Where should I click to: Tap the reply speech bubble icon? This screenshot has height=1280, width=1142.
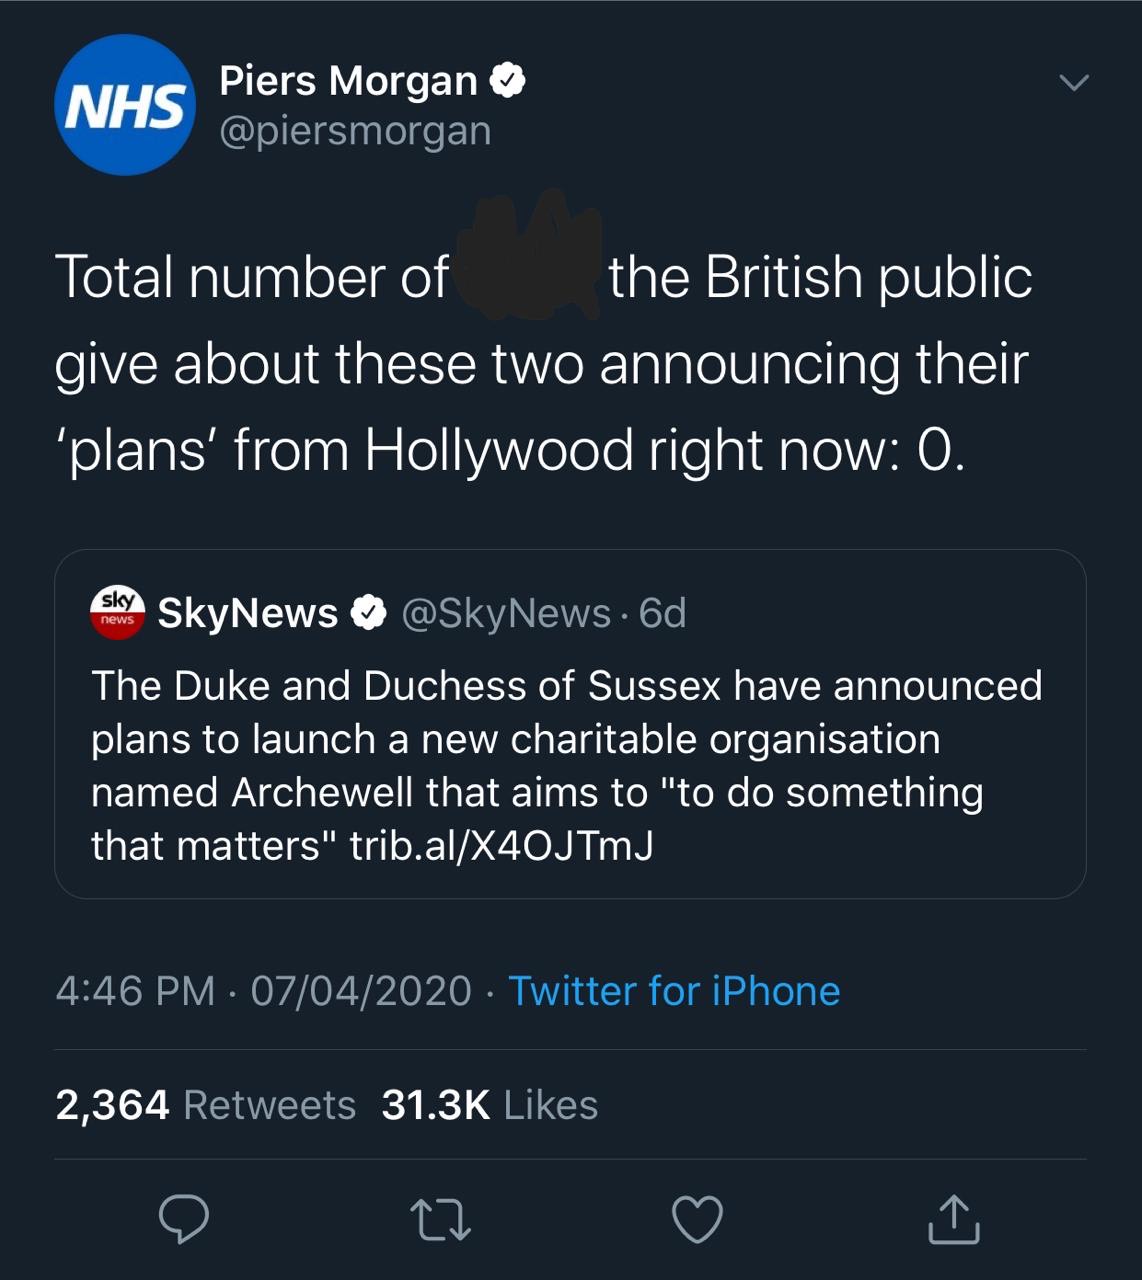[x=184, y=1218]
